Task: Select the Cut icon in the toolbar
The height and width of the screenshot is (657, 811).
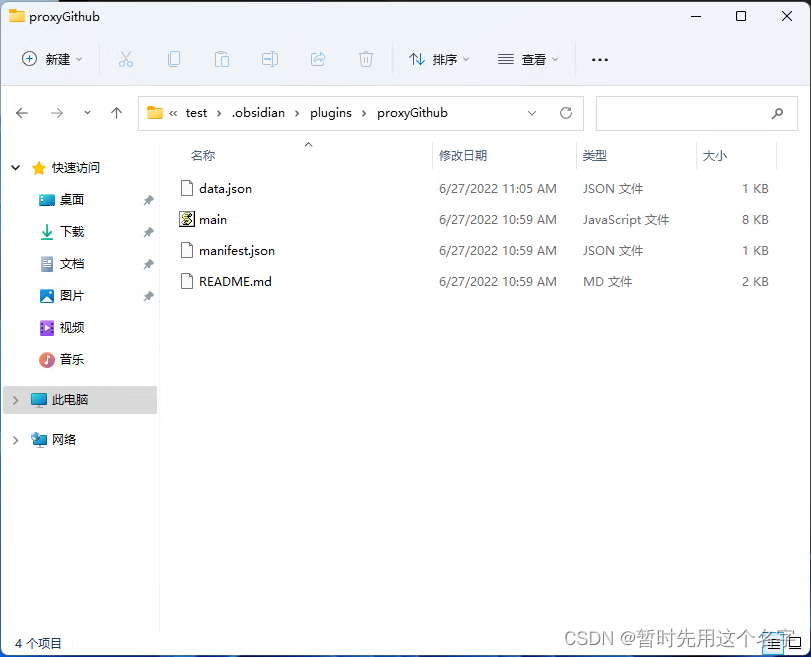Action: tap(126, 59)
